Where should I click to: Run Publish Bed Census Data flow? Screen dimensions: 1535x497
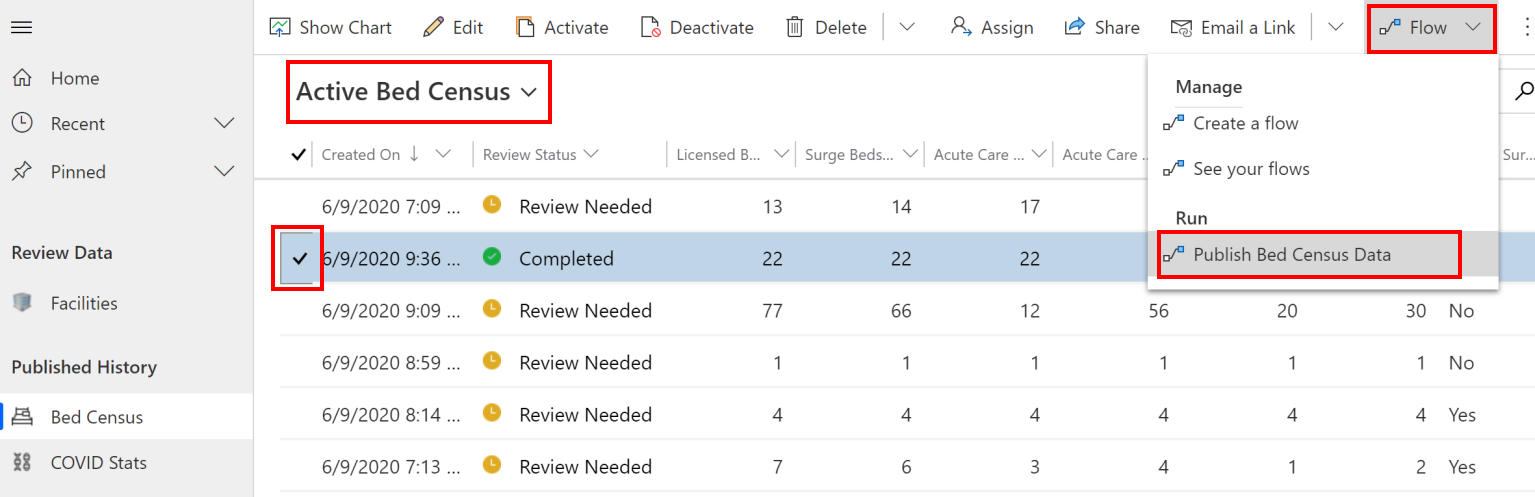1309,254
